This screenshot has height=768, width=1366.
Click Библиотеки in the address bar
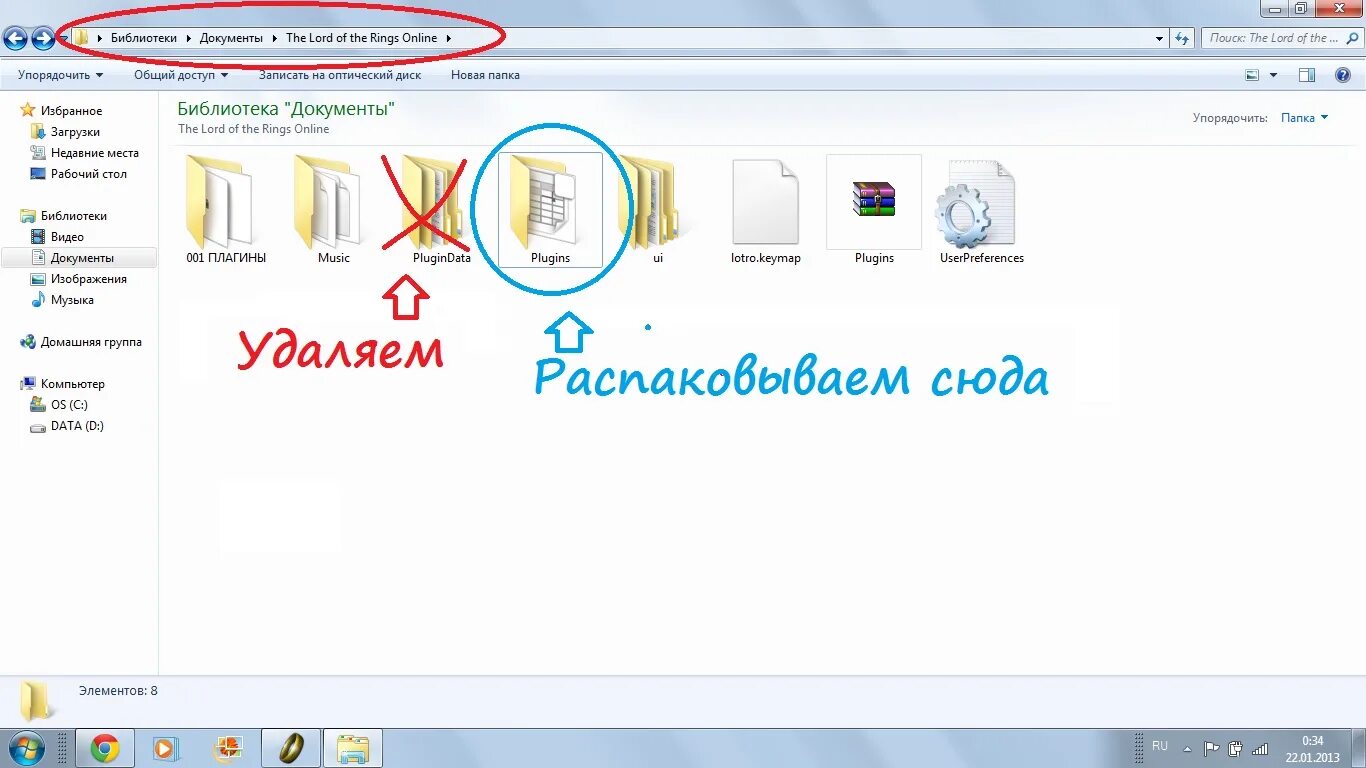pos(143,38)
